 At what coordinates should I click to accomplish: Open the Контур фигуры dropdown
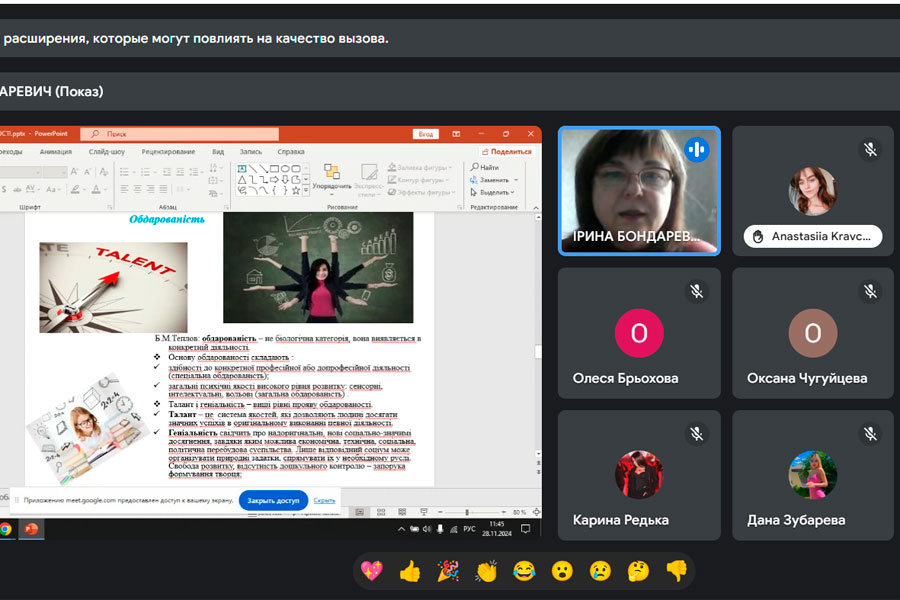[x=418, y=180]
